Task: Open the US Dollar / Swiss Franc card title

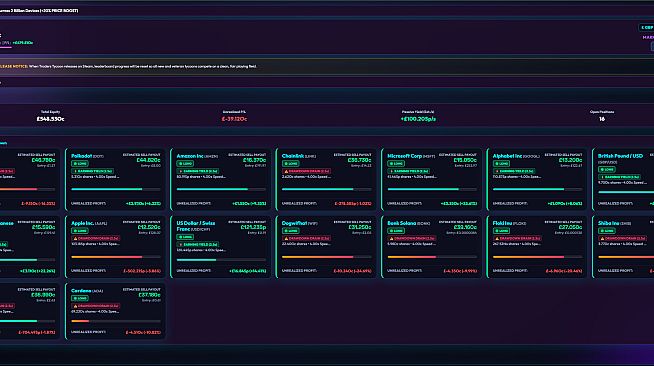Action: 196,226
